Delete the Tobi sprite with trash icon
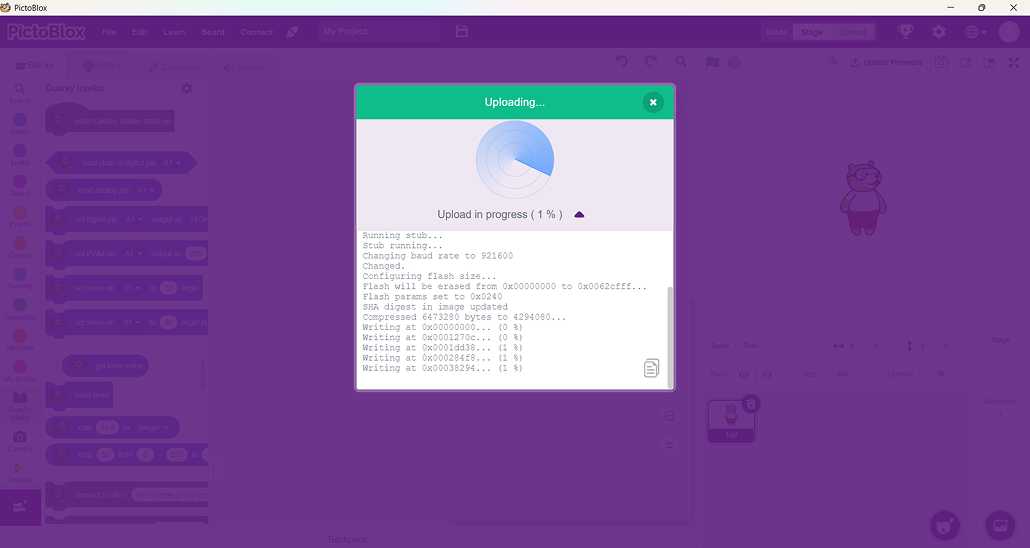1030x548 pixels. pyautogui.click(x=751, y=403)
